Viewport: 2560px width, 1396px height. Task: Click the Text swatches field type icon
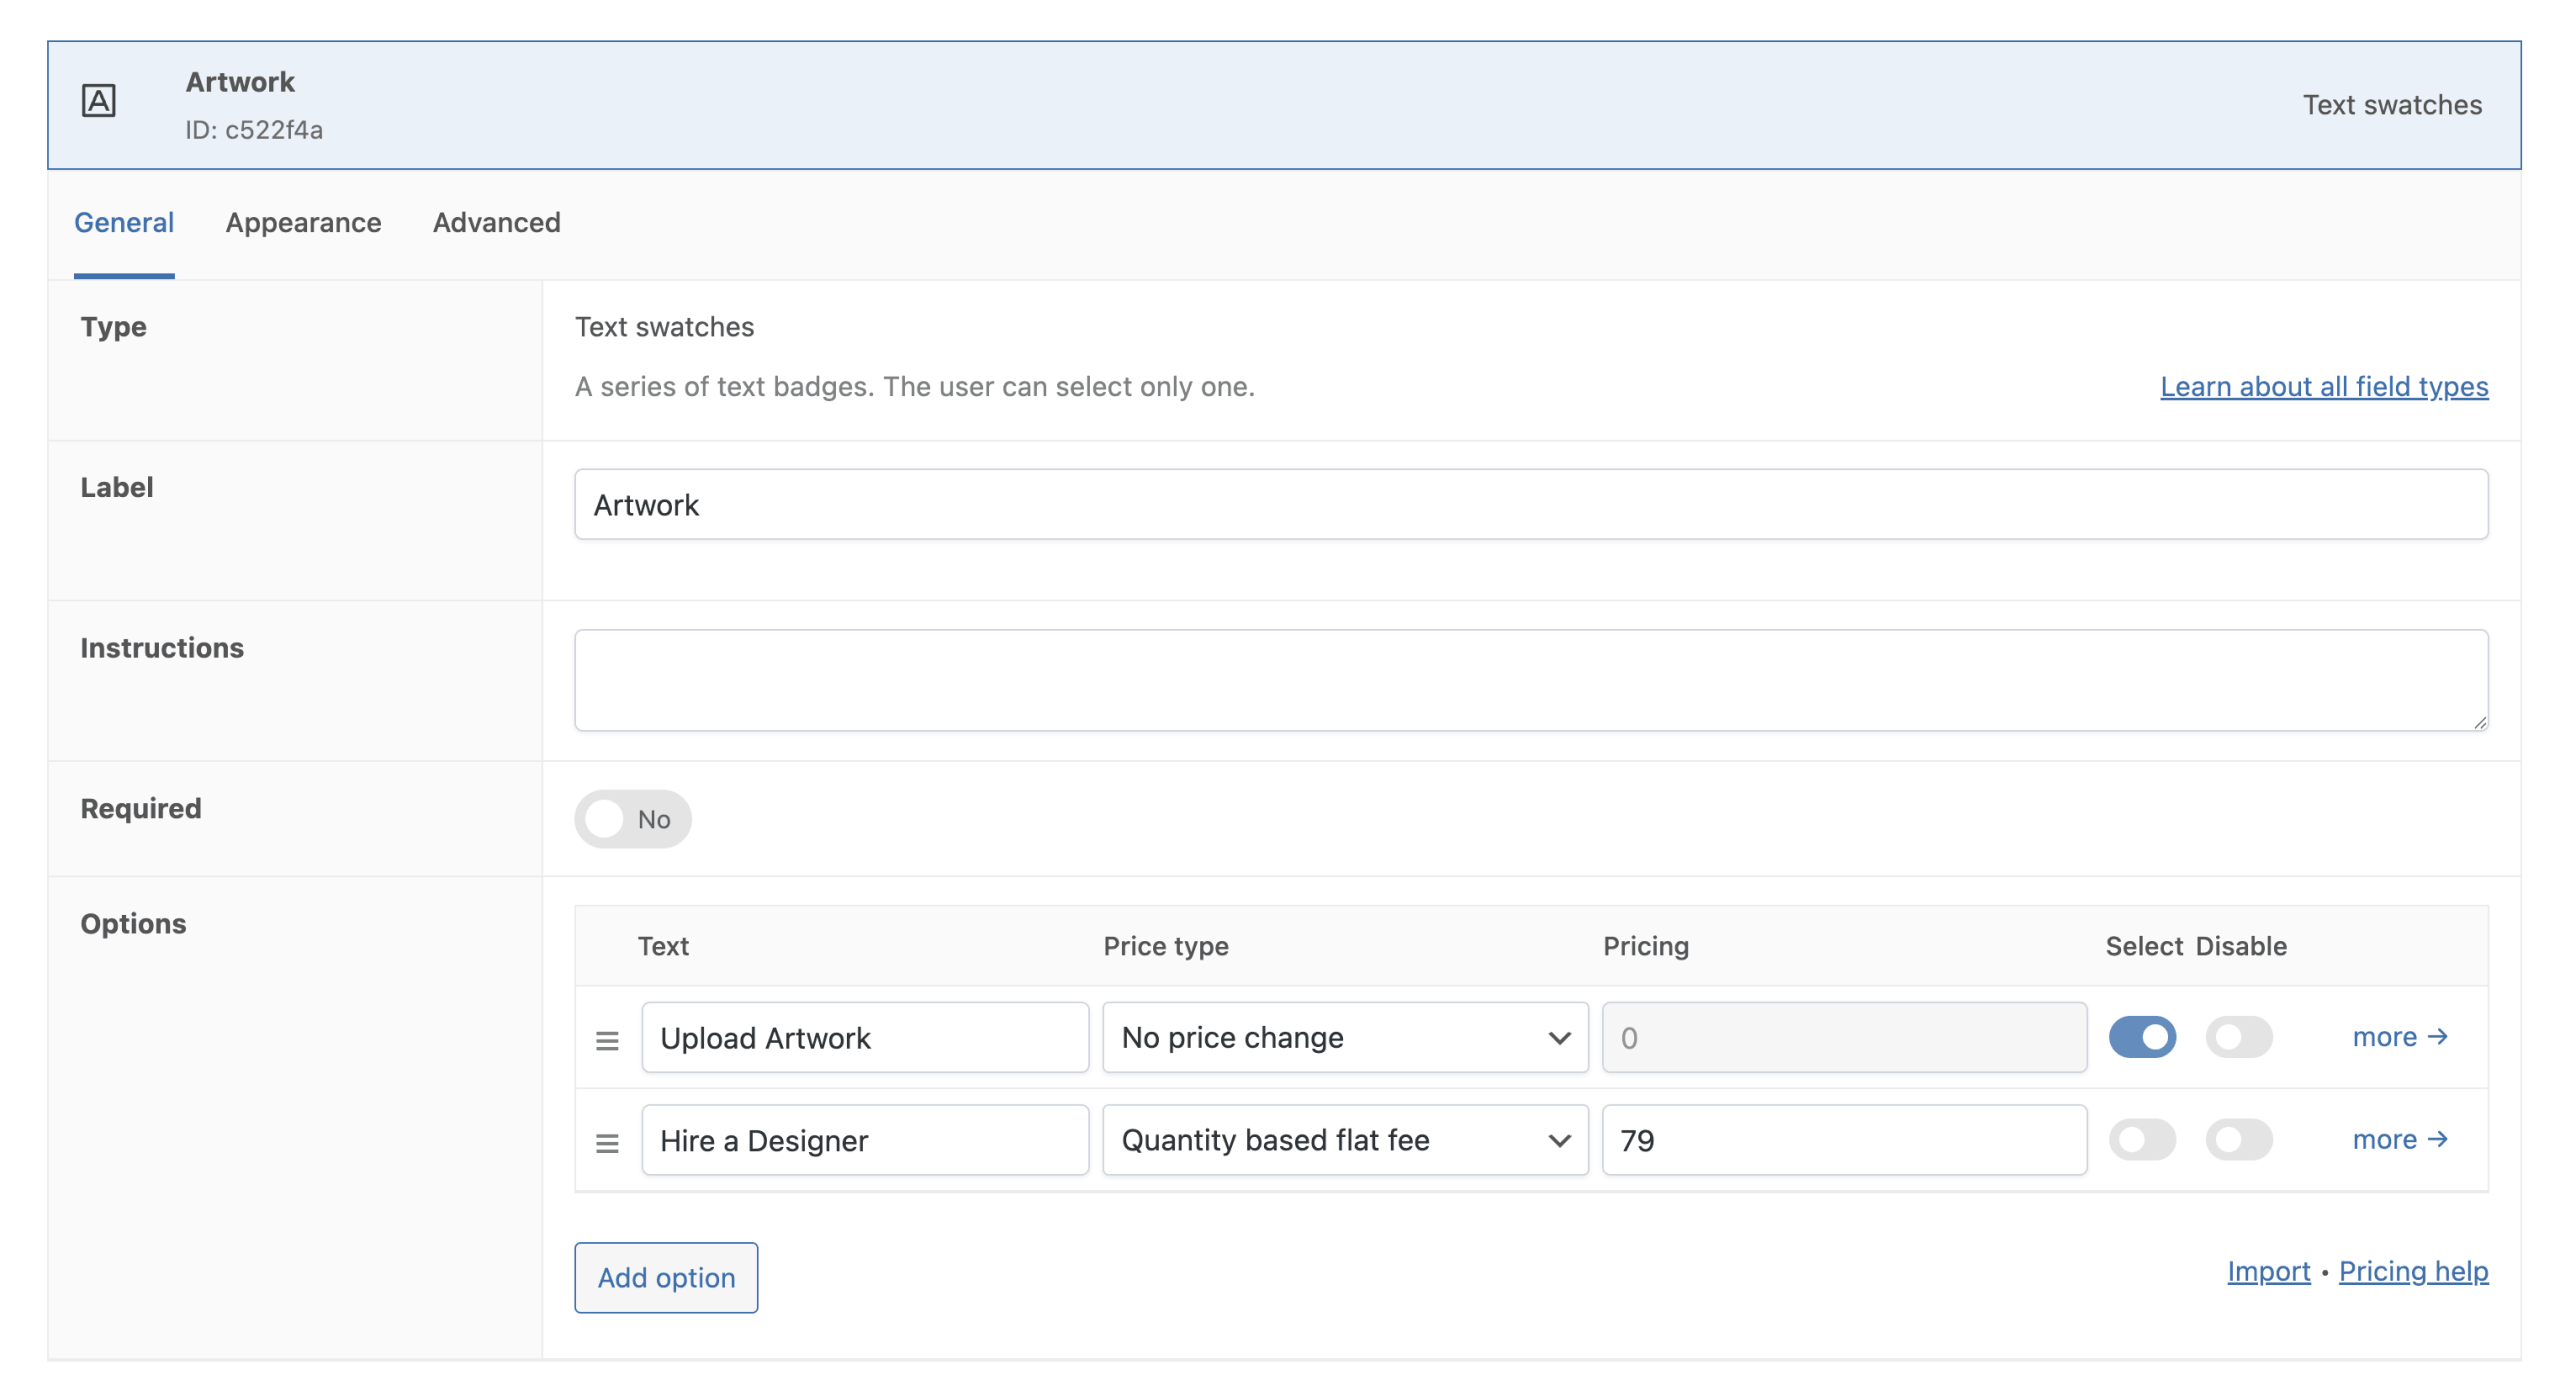click(x=98, y=101)
